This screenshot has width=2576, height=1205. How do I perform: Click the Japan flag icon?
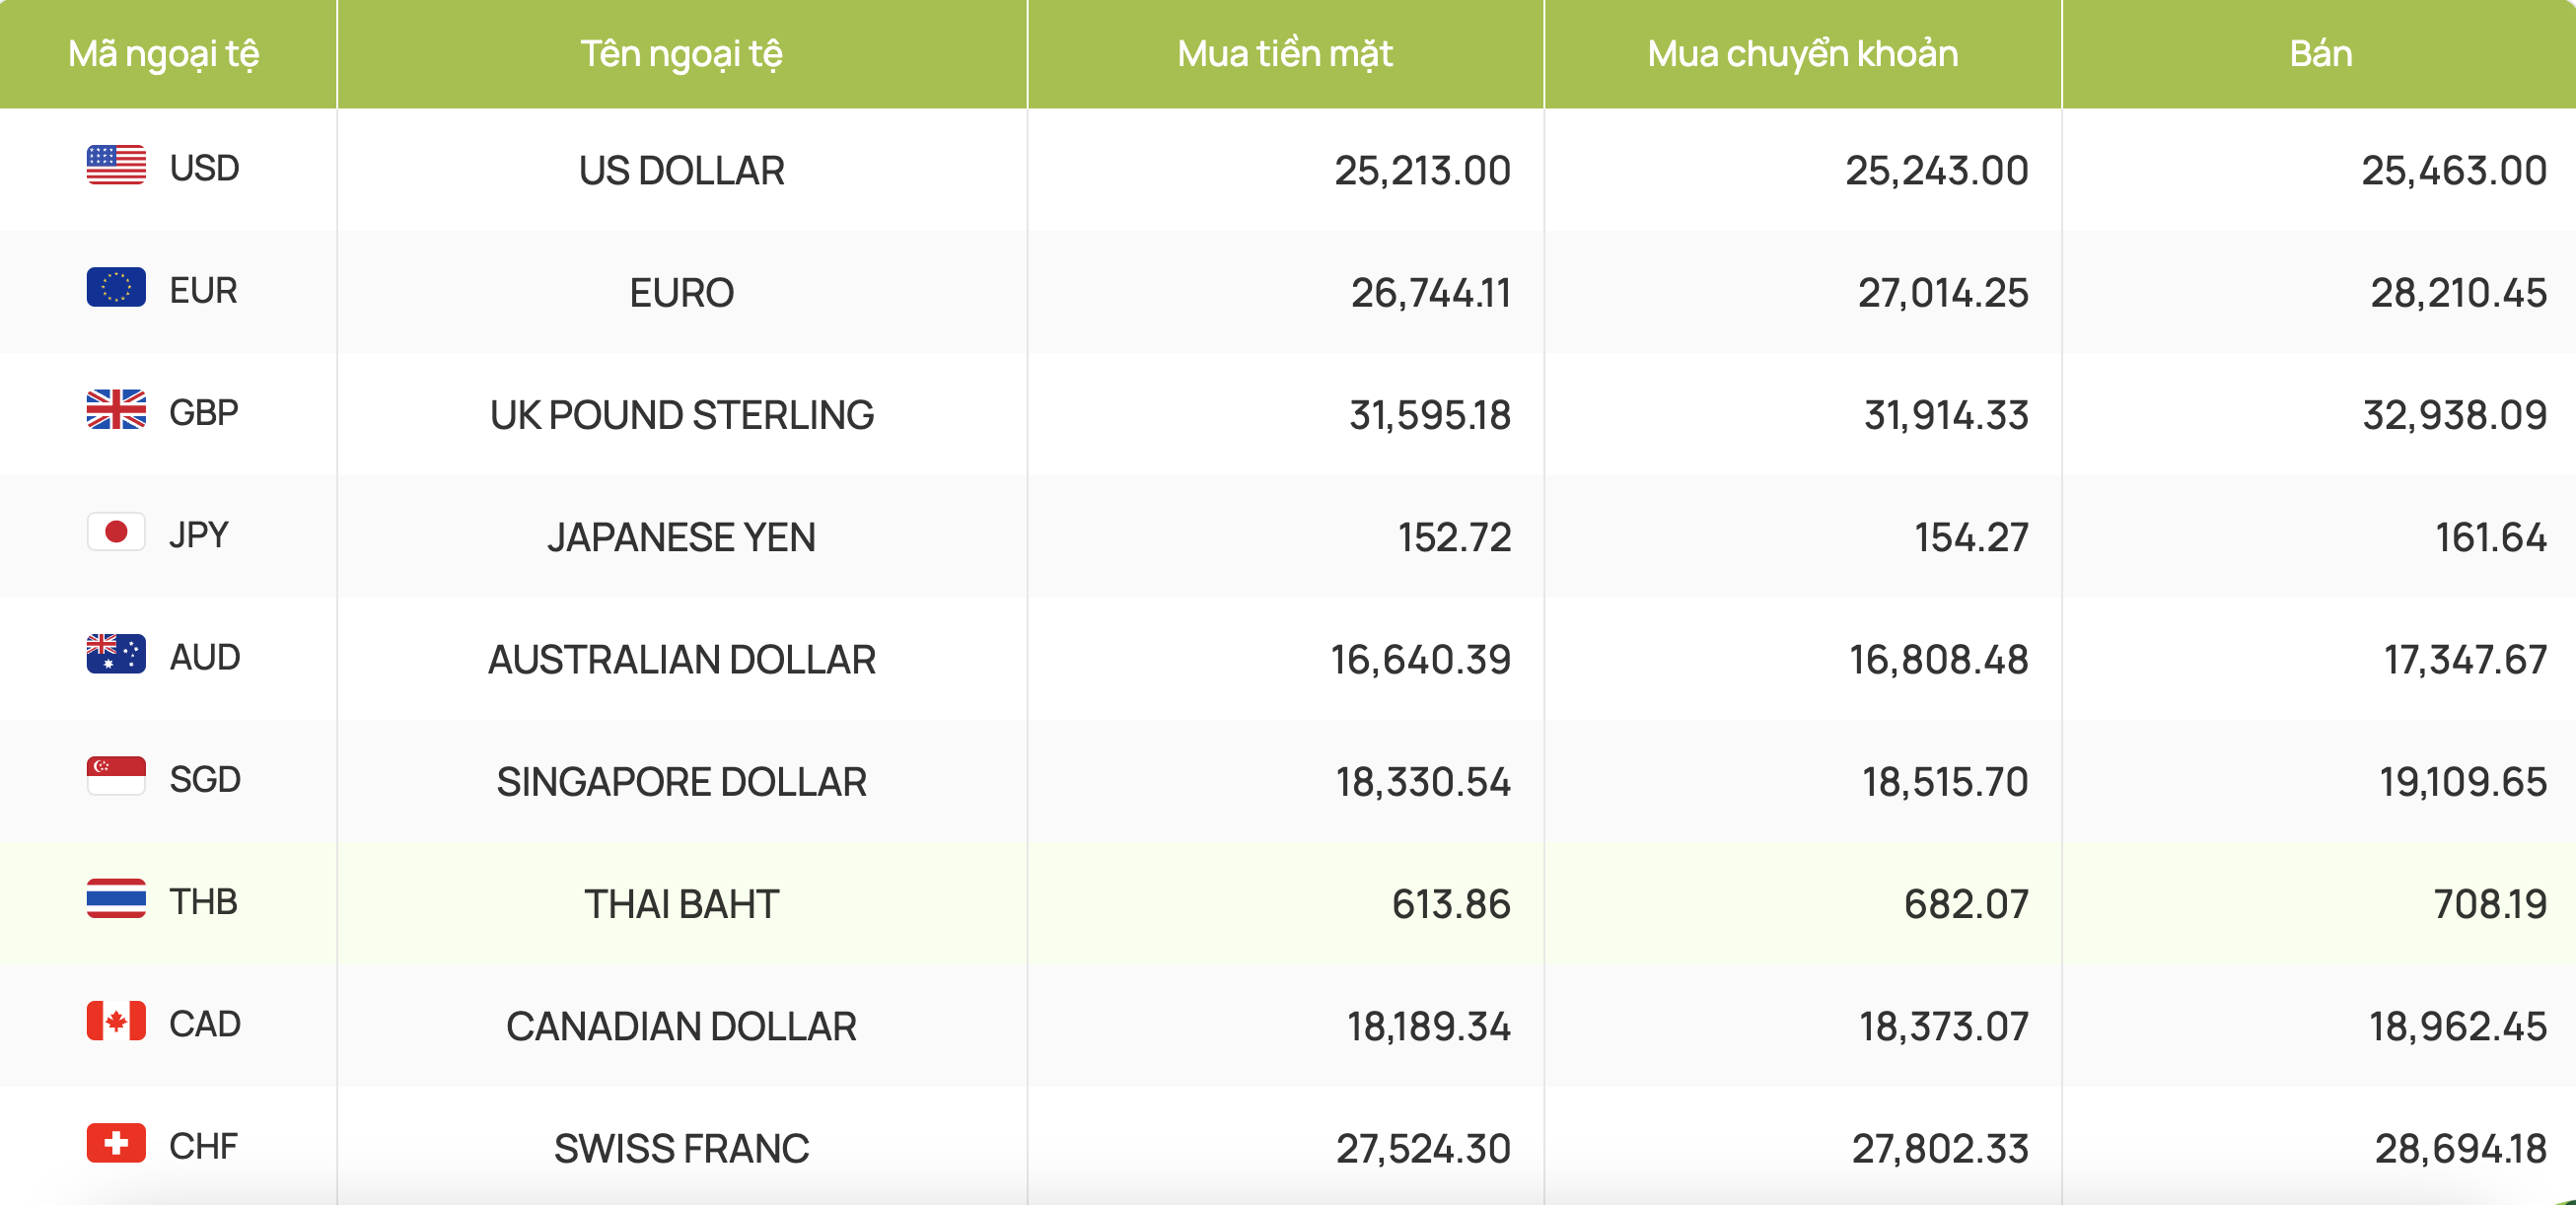click(x=116, y=533)
